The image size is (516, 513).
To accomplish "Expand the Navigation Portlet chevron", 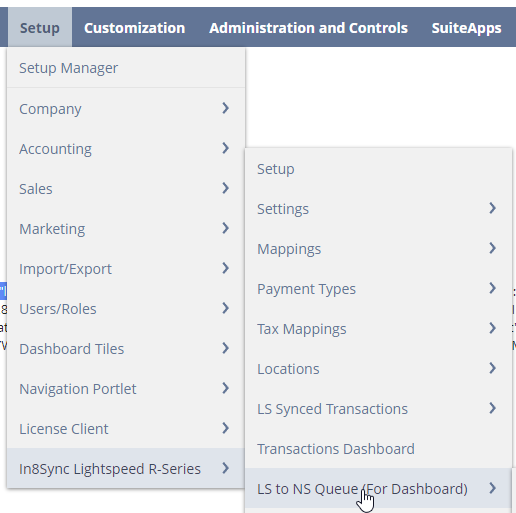I will coord(226,388).
